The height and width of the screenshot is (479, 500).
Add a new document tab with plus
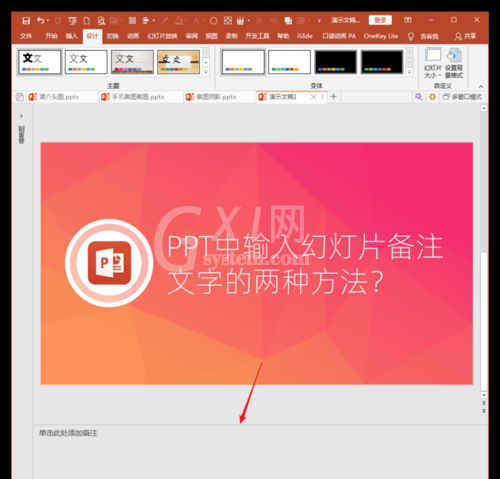pyautogui.click(x=333, y=97)
